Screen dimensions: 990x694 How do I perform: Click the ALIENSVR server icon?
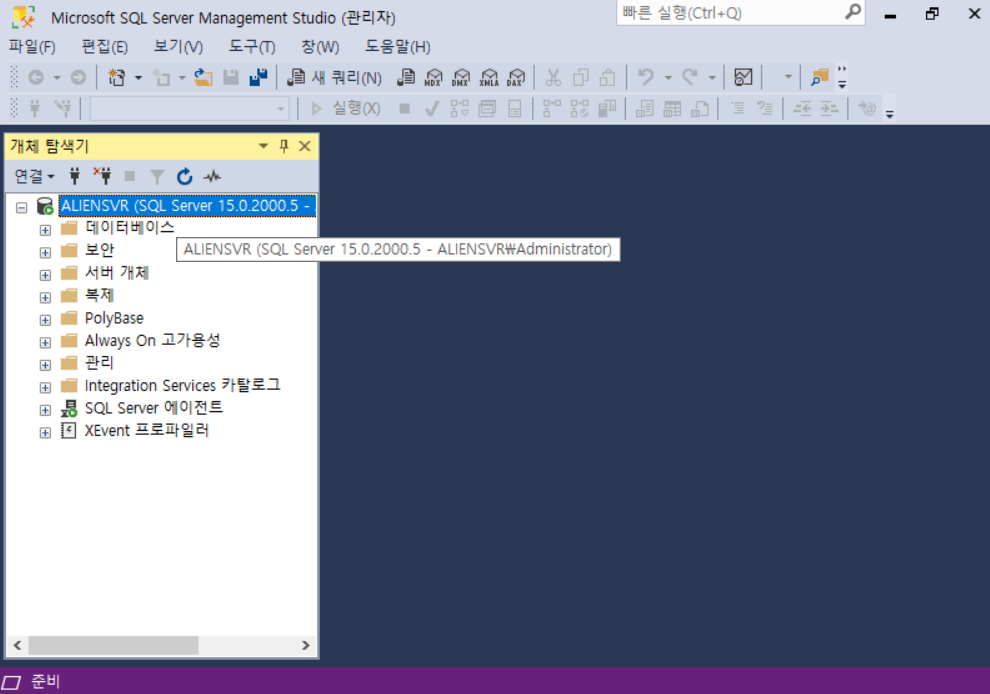pyautogui.click(x=45, y=206)
